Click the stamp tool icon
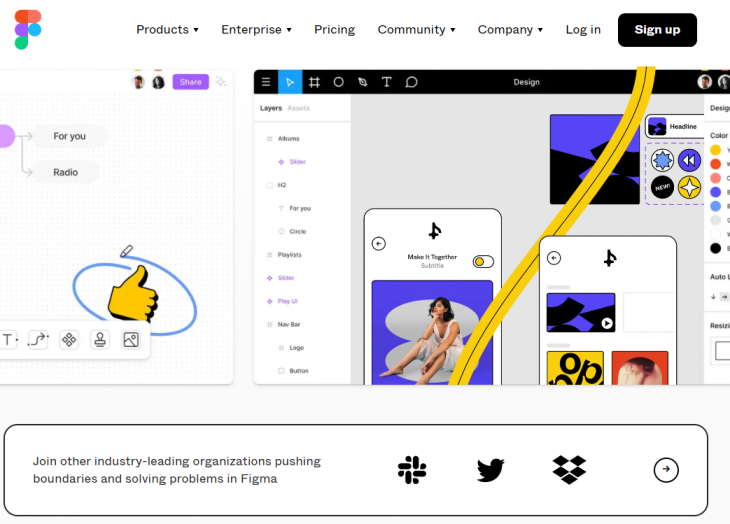The width and height of the screenshot is (730, 524). [x=100, y=340]
